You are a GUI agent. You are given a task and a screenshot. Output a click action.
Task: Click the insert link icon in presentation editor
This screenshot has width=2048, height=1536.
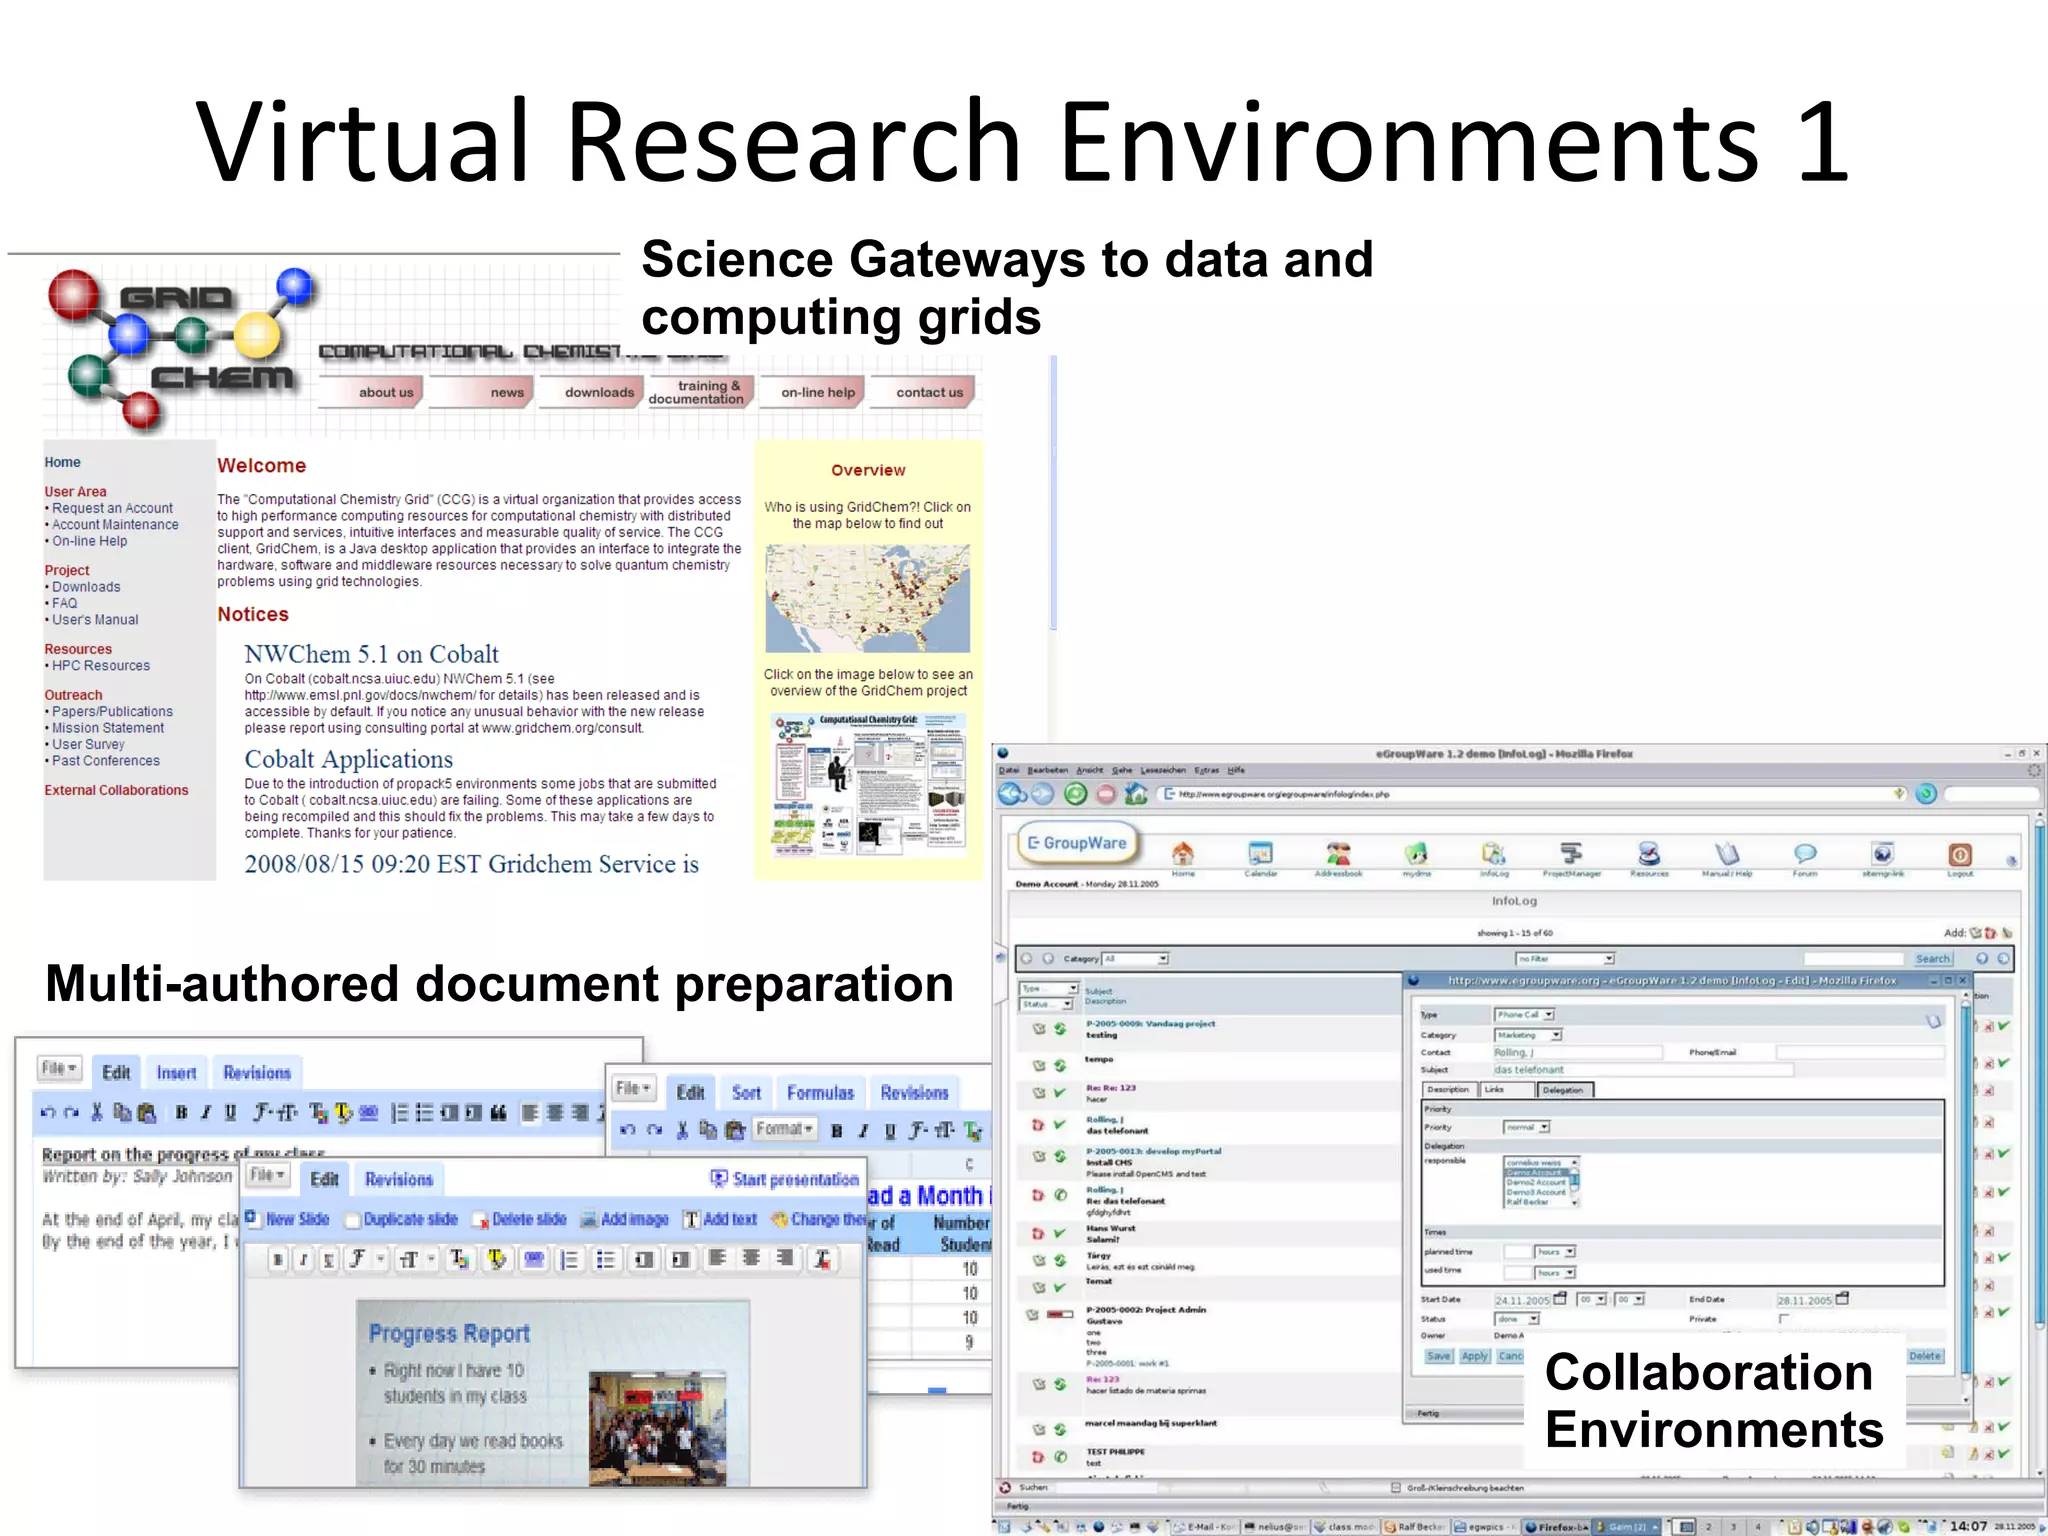tap(534, 1259)
